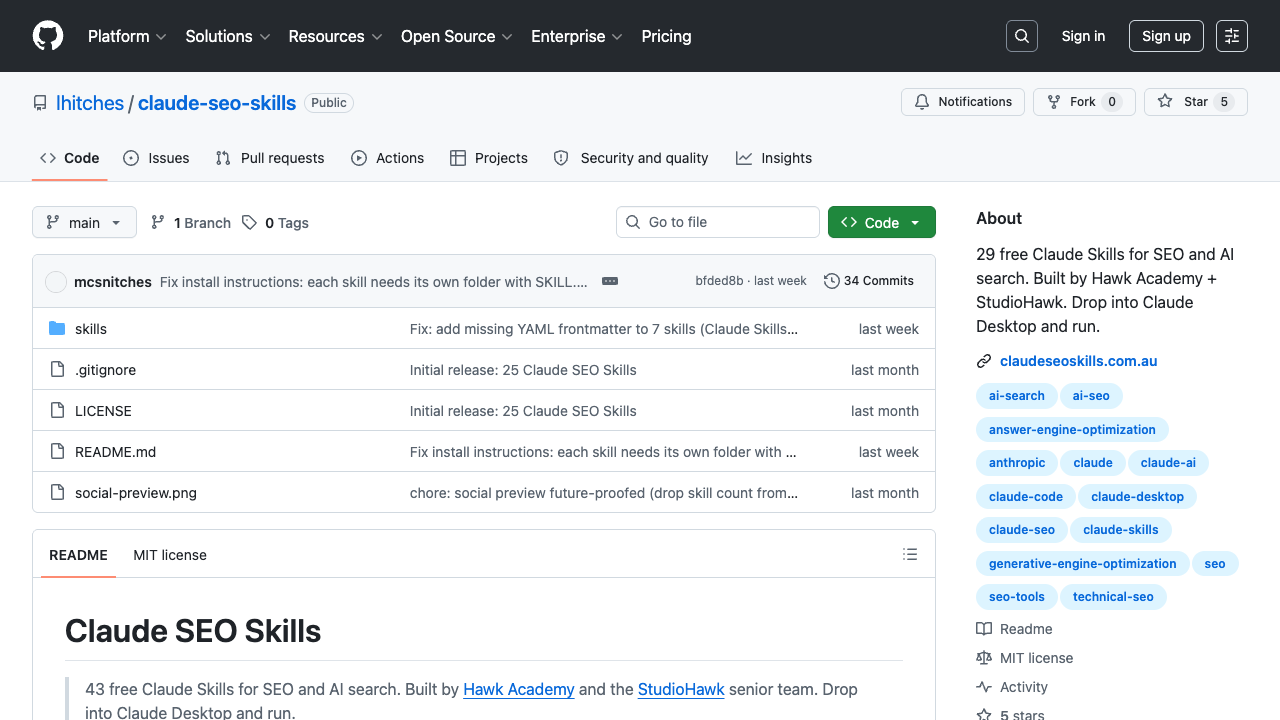This screenshot has height=720, width=1280.
Task: Open the Pricing page
Action: [666, 36]
